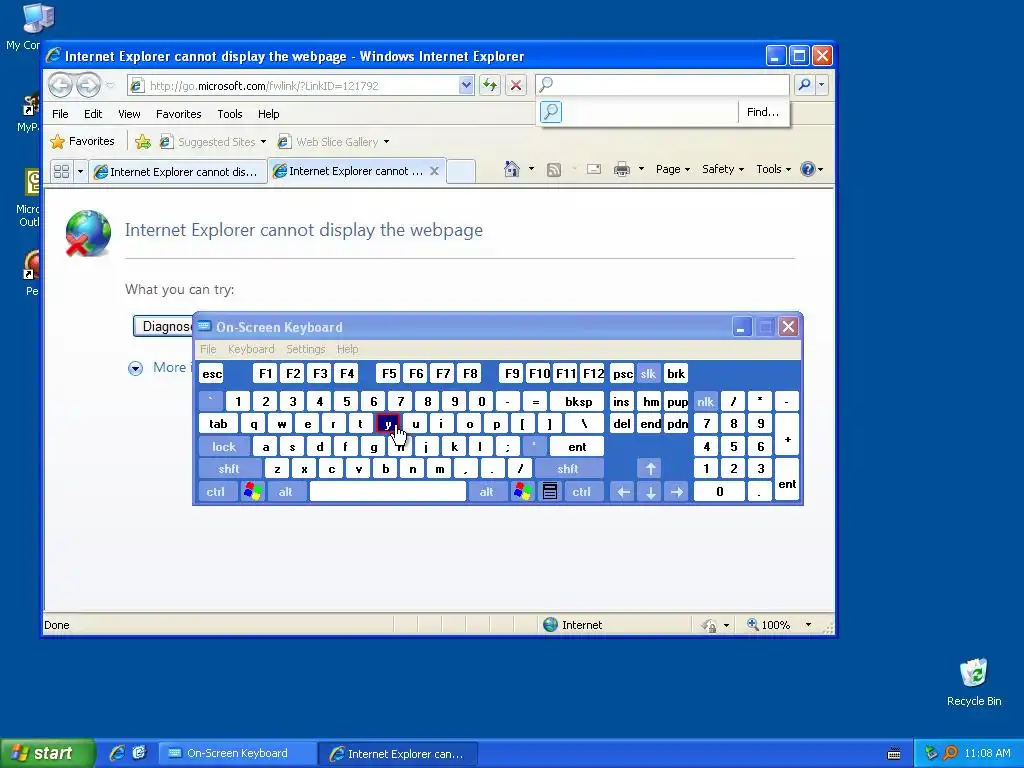Click the esc key on keyboard
Image resolution: width=1024 pixels, height=768 pixels.
pos(212,374)
